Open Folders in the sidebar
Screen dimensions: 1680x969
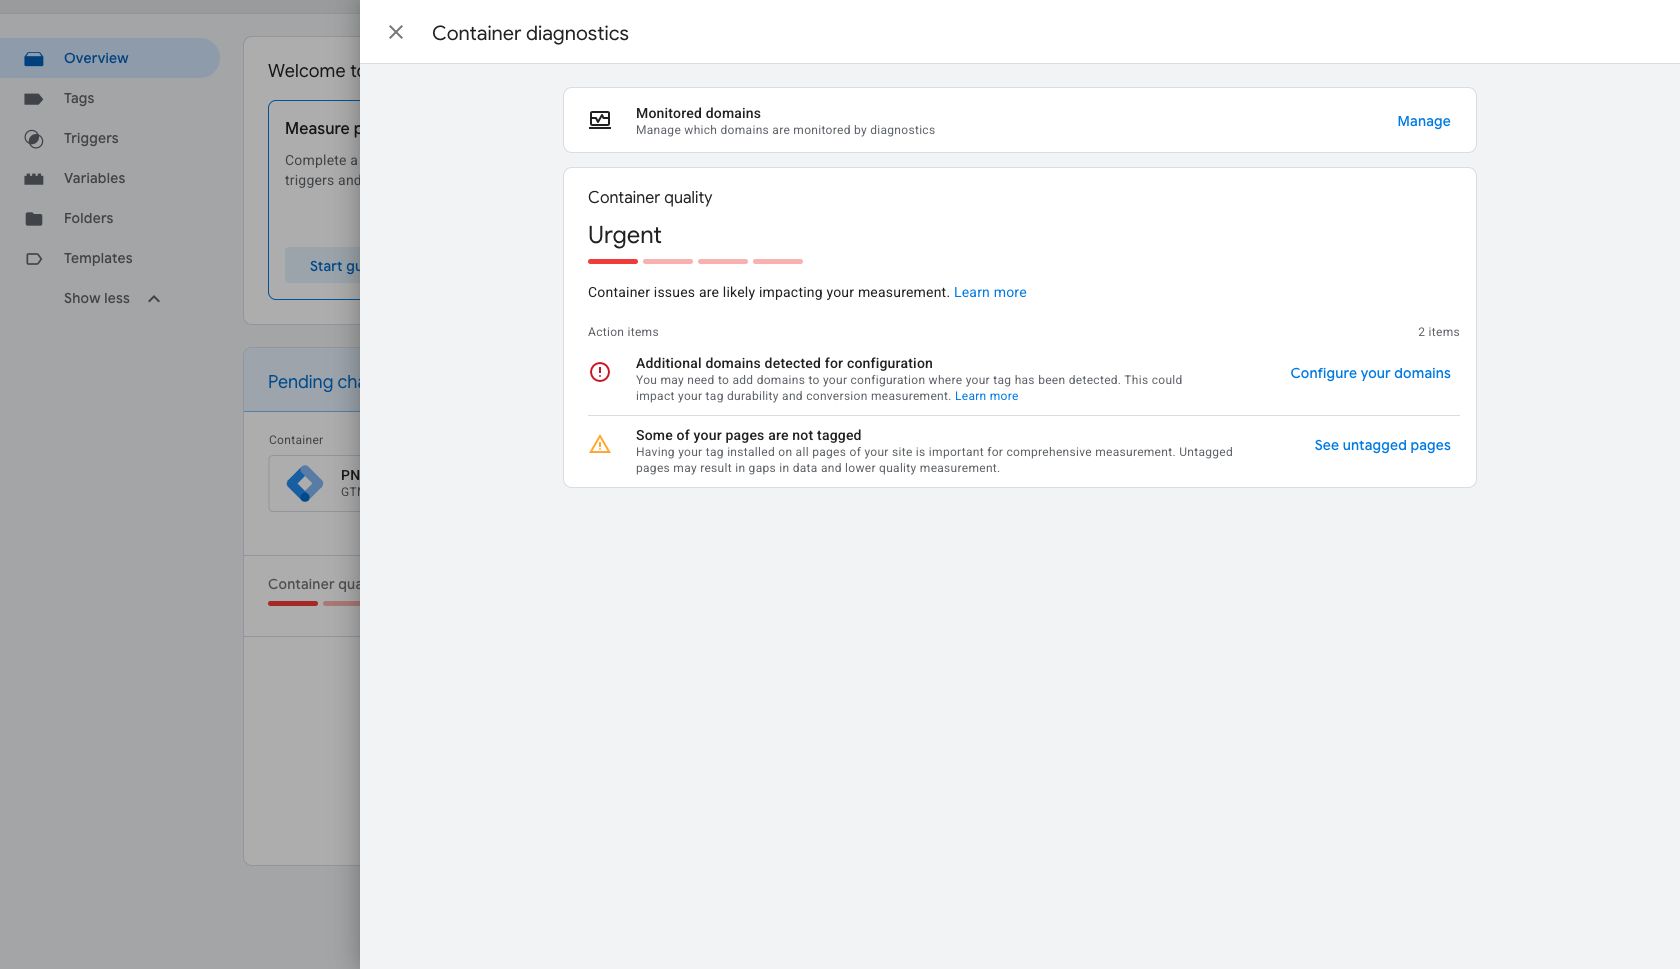coord(88,218)
